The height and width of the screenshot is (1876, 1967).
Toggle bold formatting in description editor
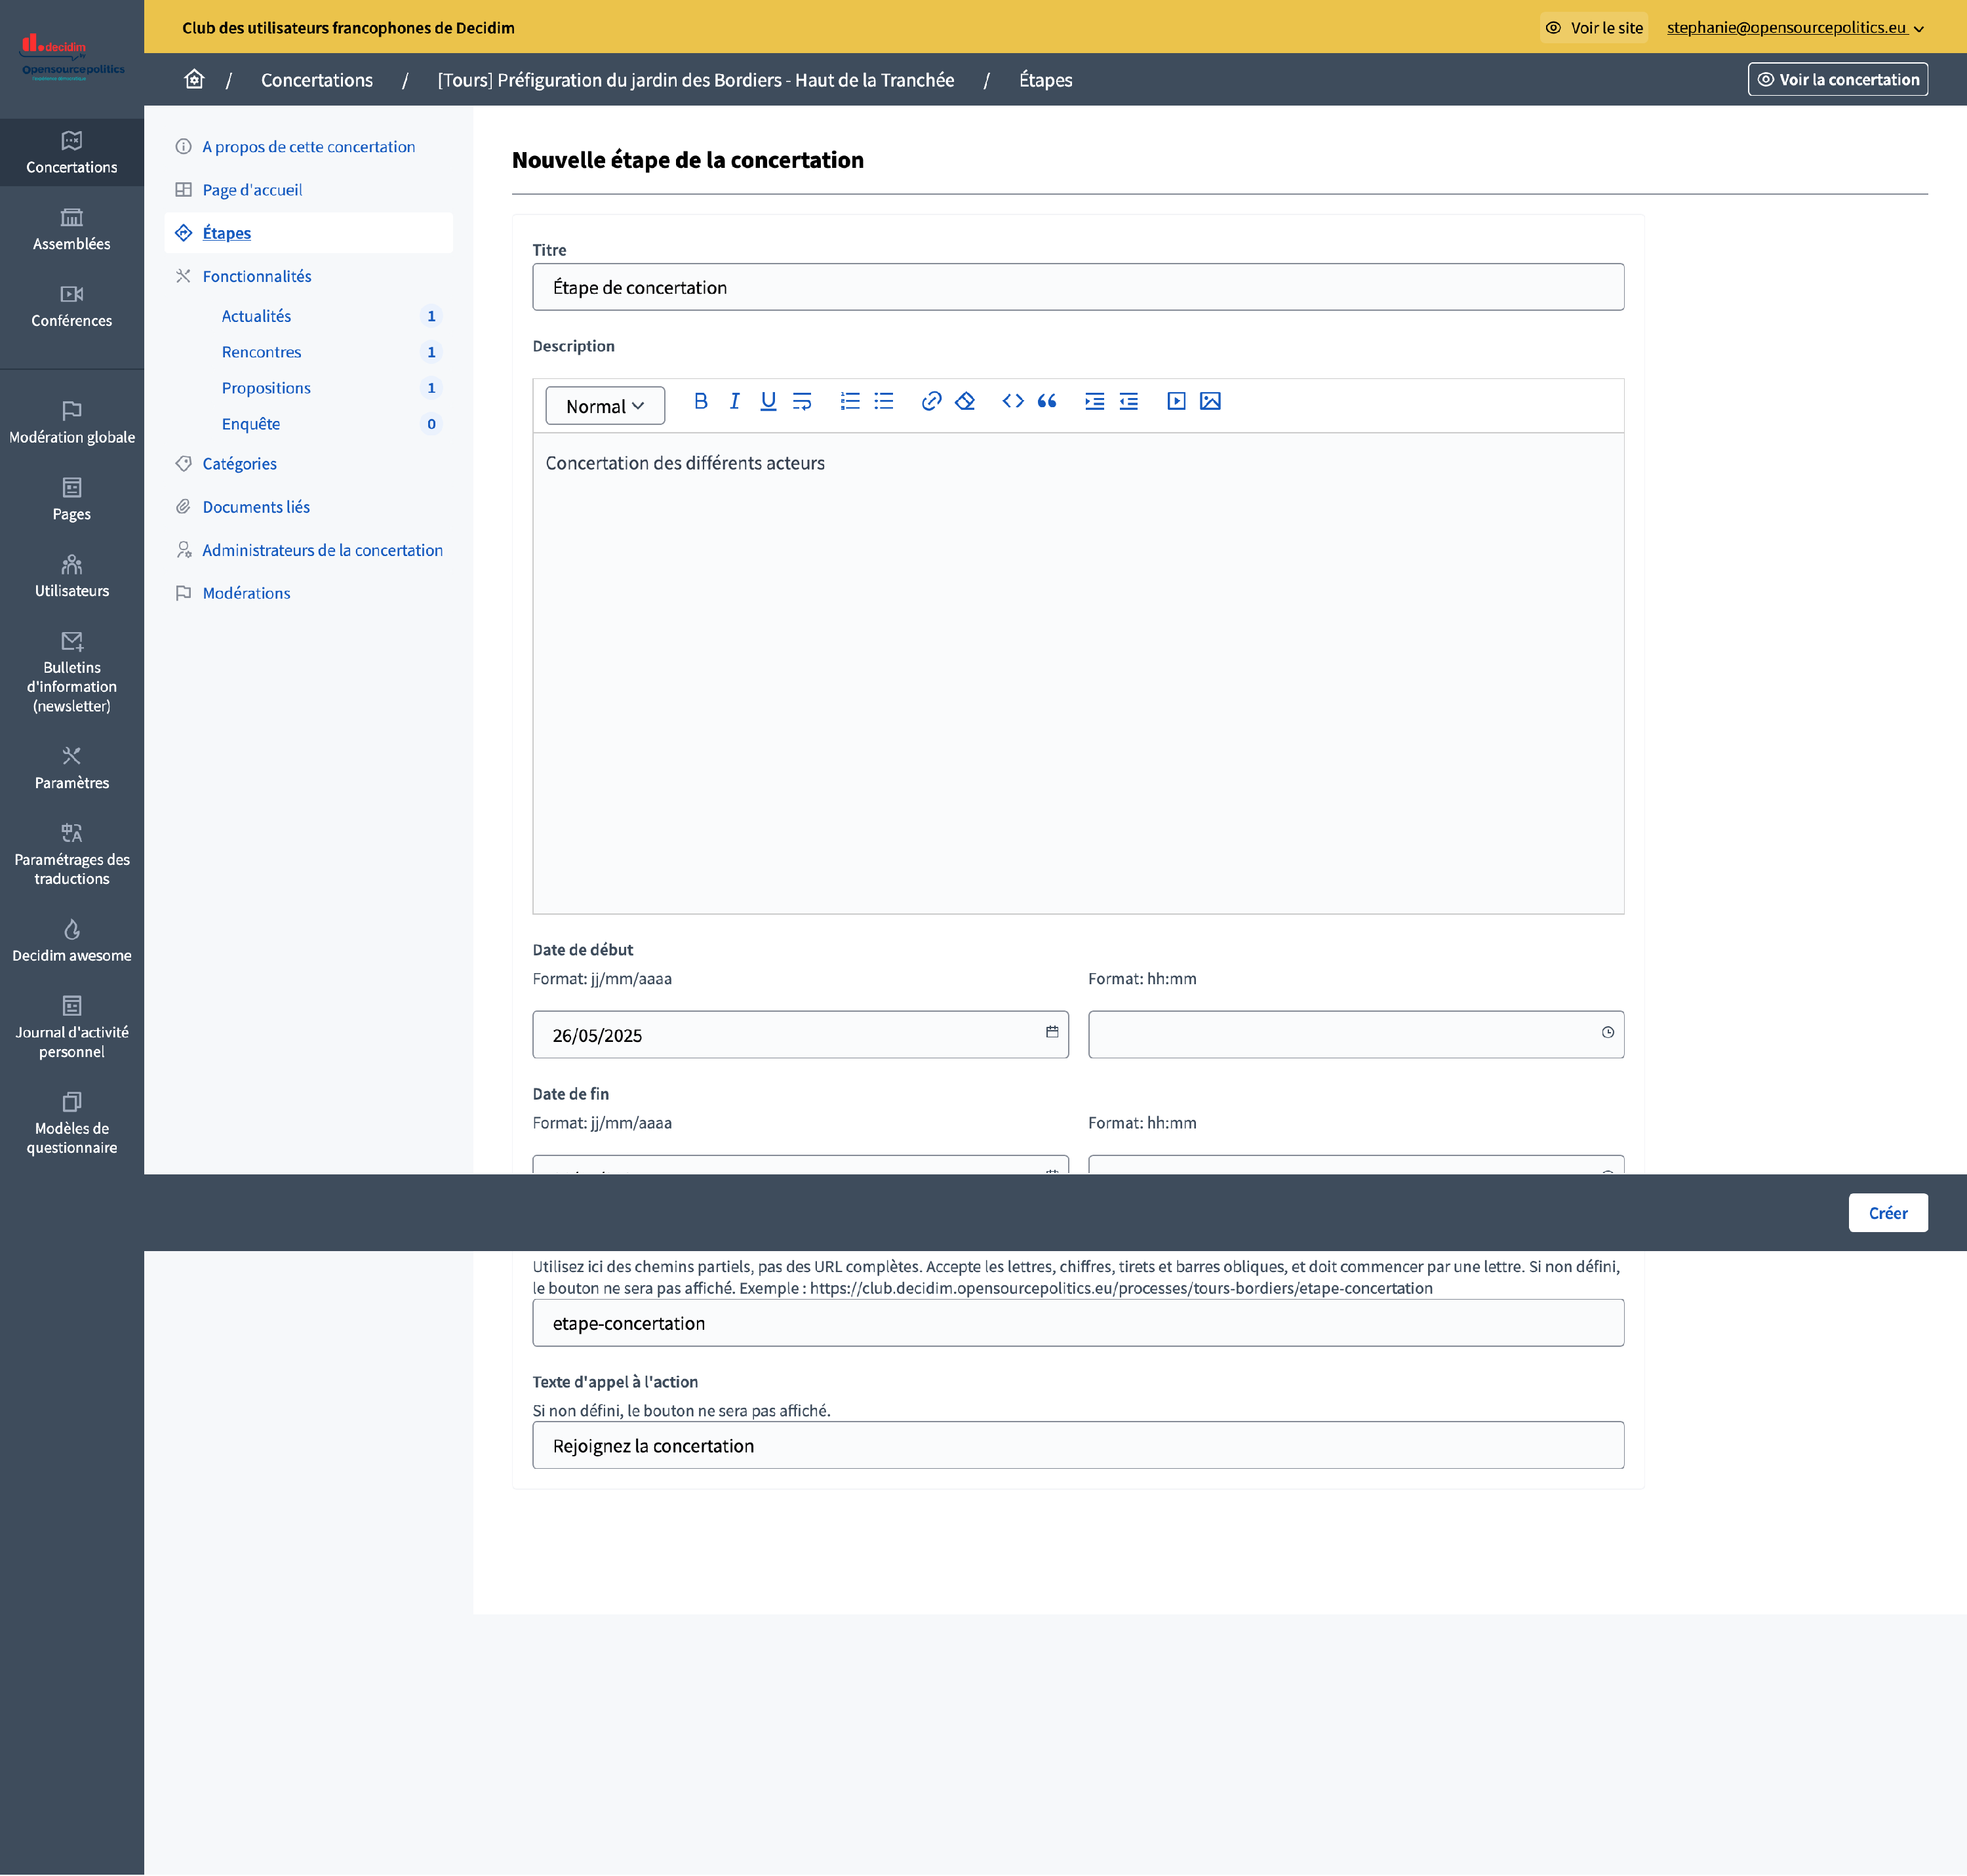tap(700, 401)
